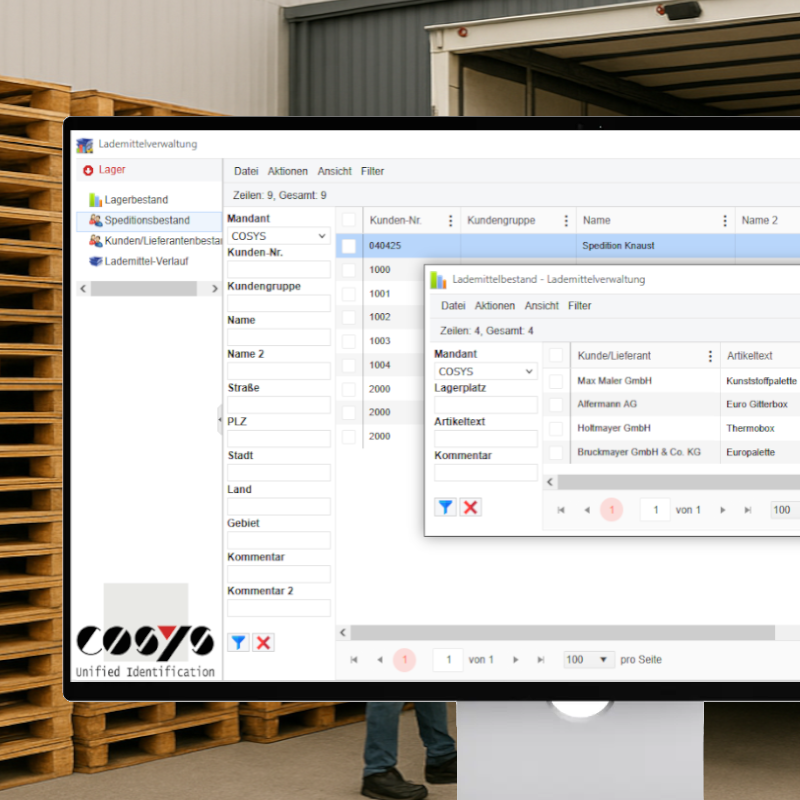The height and width of the screenshot is (800, 800).
Task: Open Ansicht menu in main window
Action: tap(335, 171)
